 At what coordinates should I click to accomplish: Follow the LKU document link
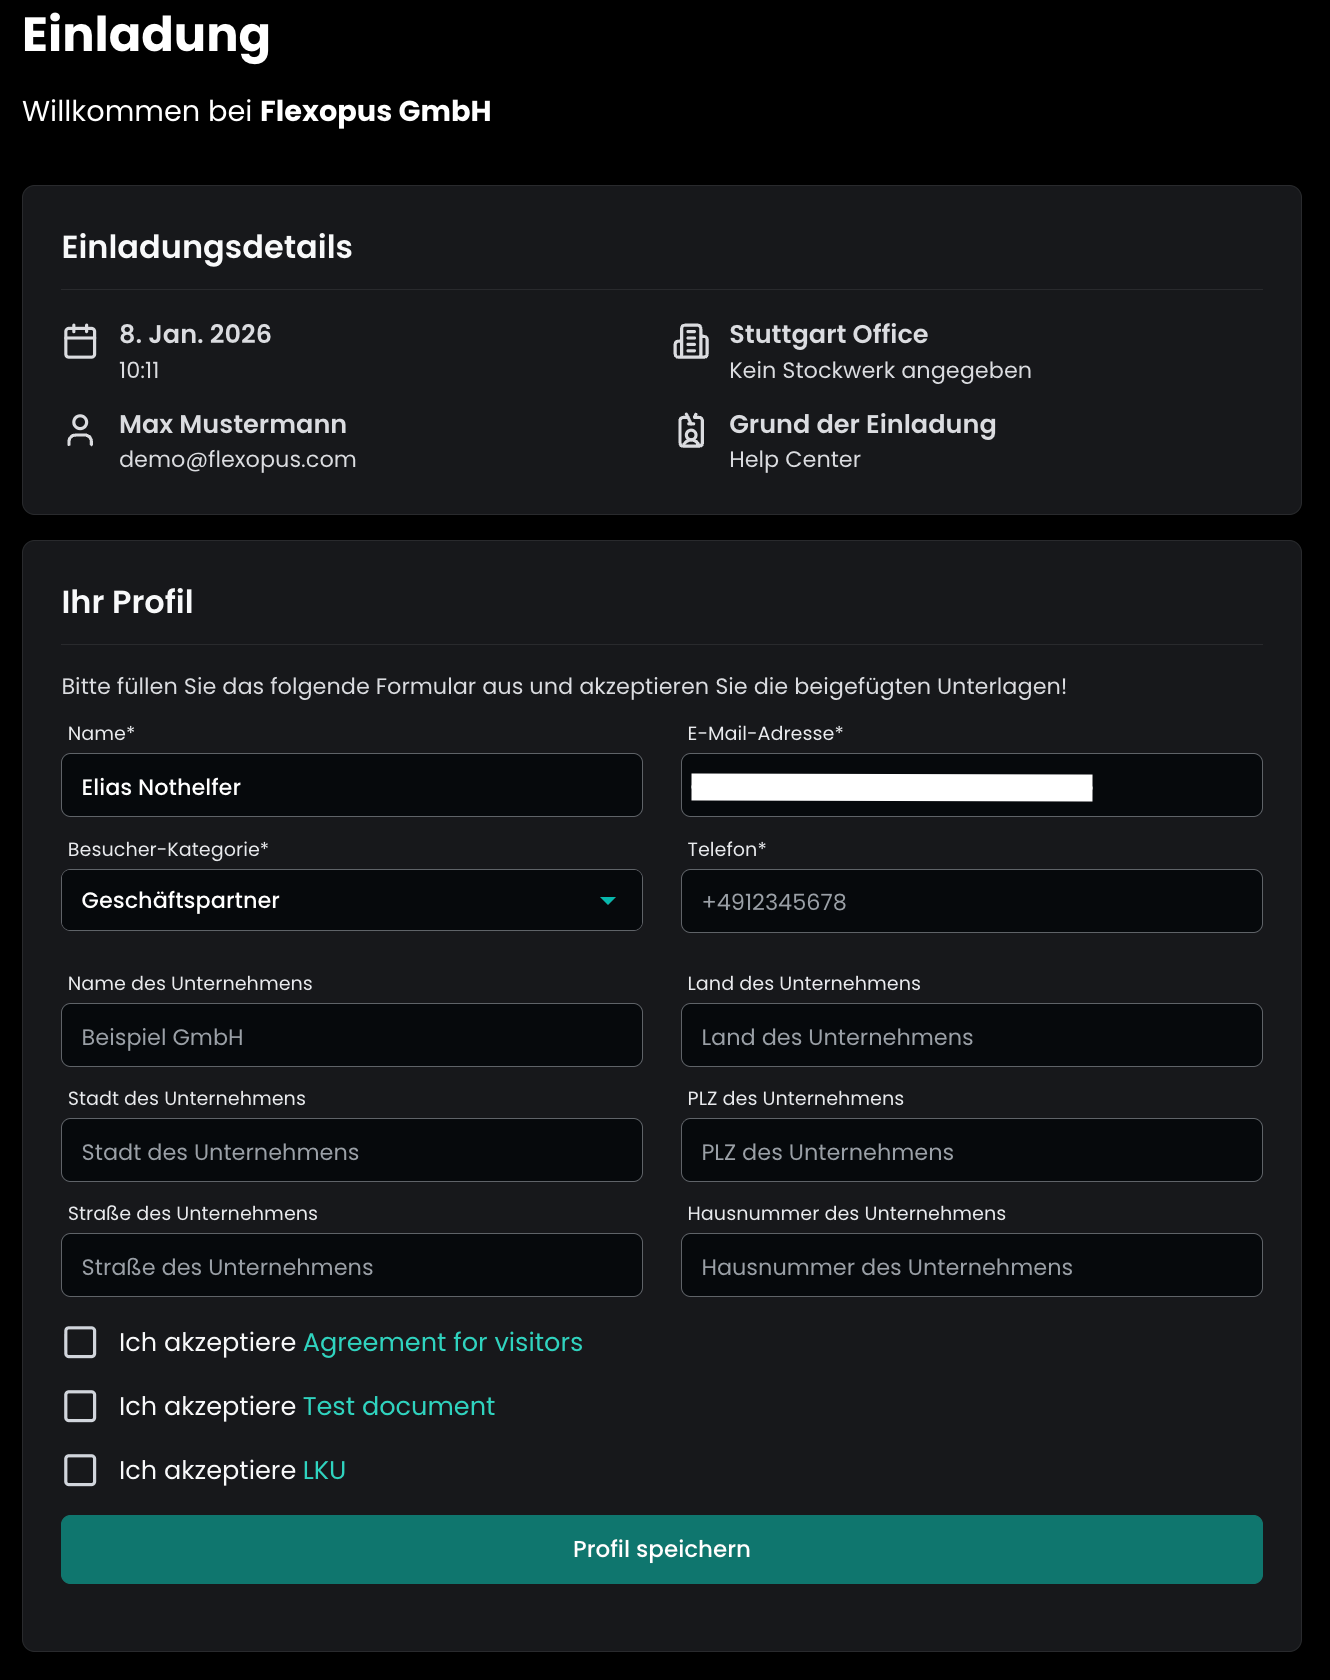[324, 1470]
